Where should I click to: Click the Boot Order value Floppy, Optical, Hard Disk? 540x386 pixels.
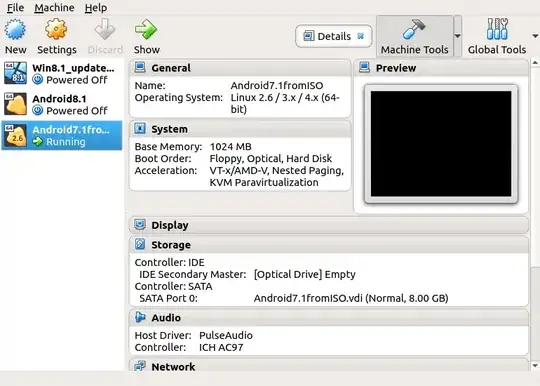(271, 158)
